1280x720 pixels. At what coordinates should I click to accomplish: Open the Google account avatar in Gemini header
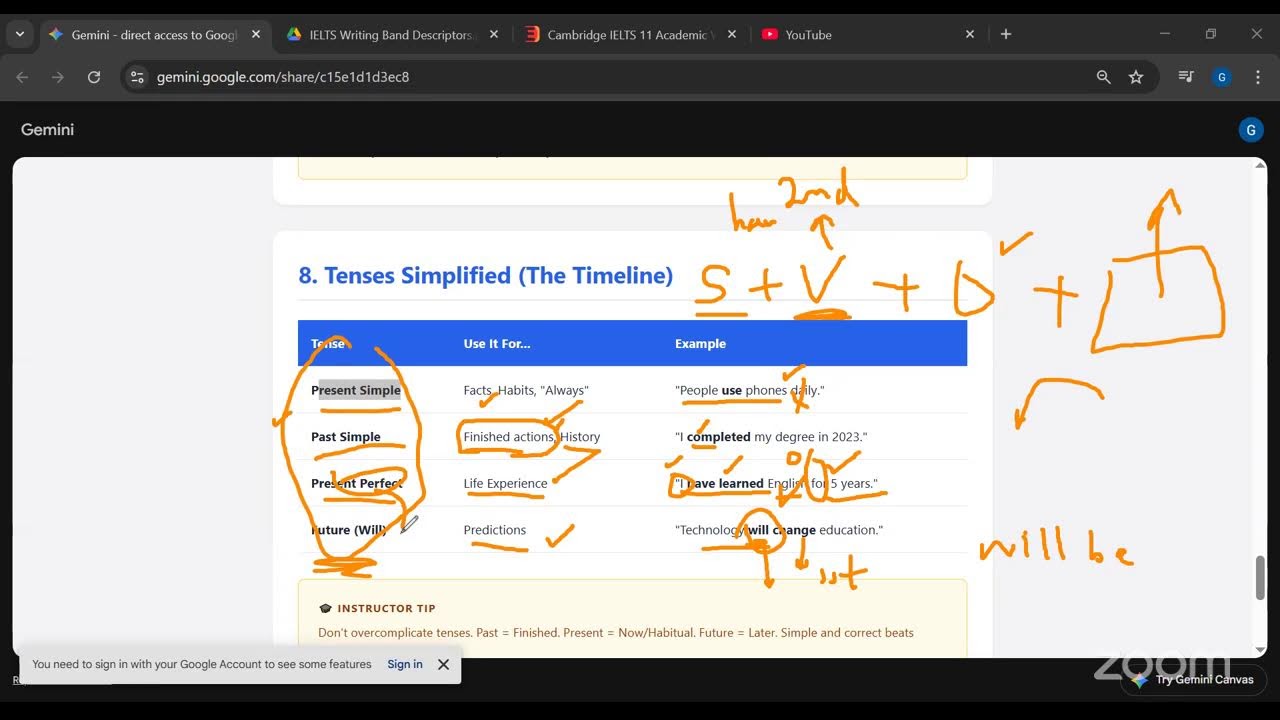pyautogui.click(x=1250, y=129)
